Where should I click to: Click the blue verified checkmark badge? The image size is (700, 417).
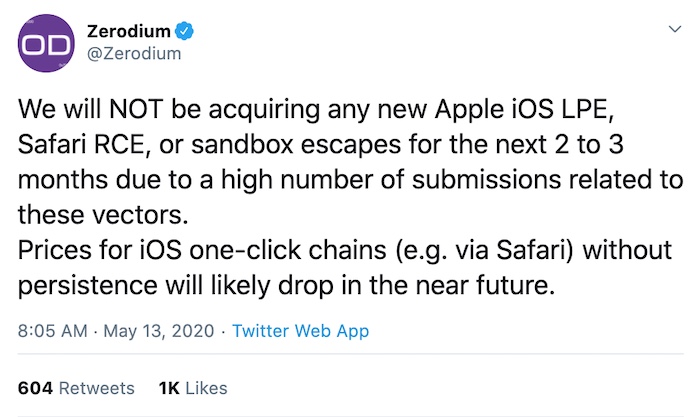pyautogui.click(x=184, y=31)
